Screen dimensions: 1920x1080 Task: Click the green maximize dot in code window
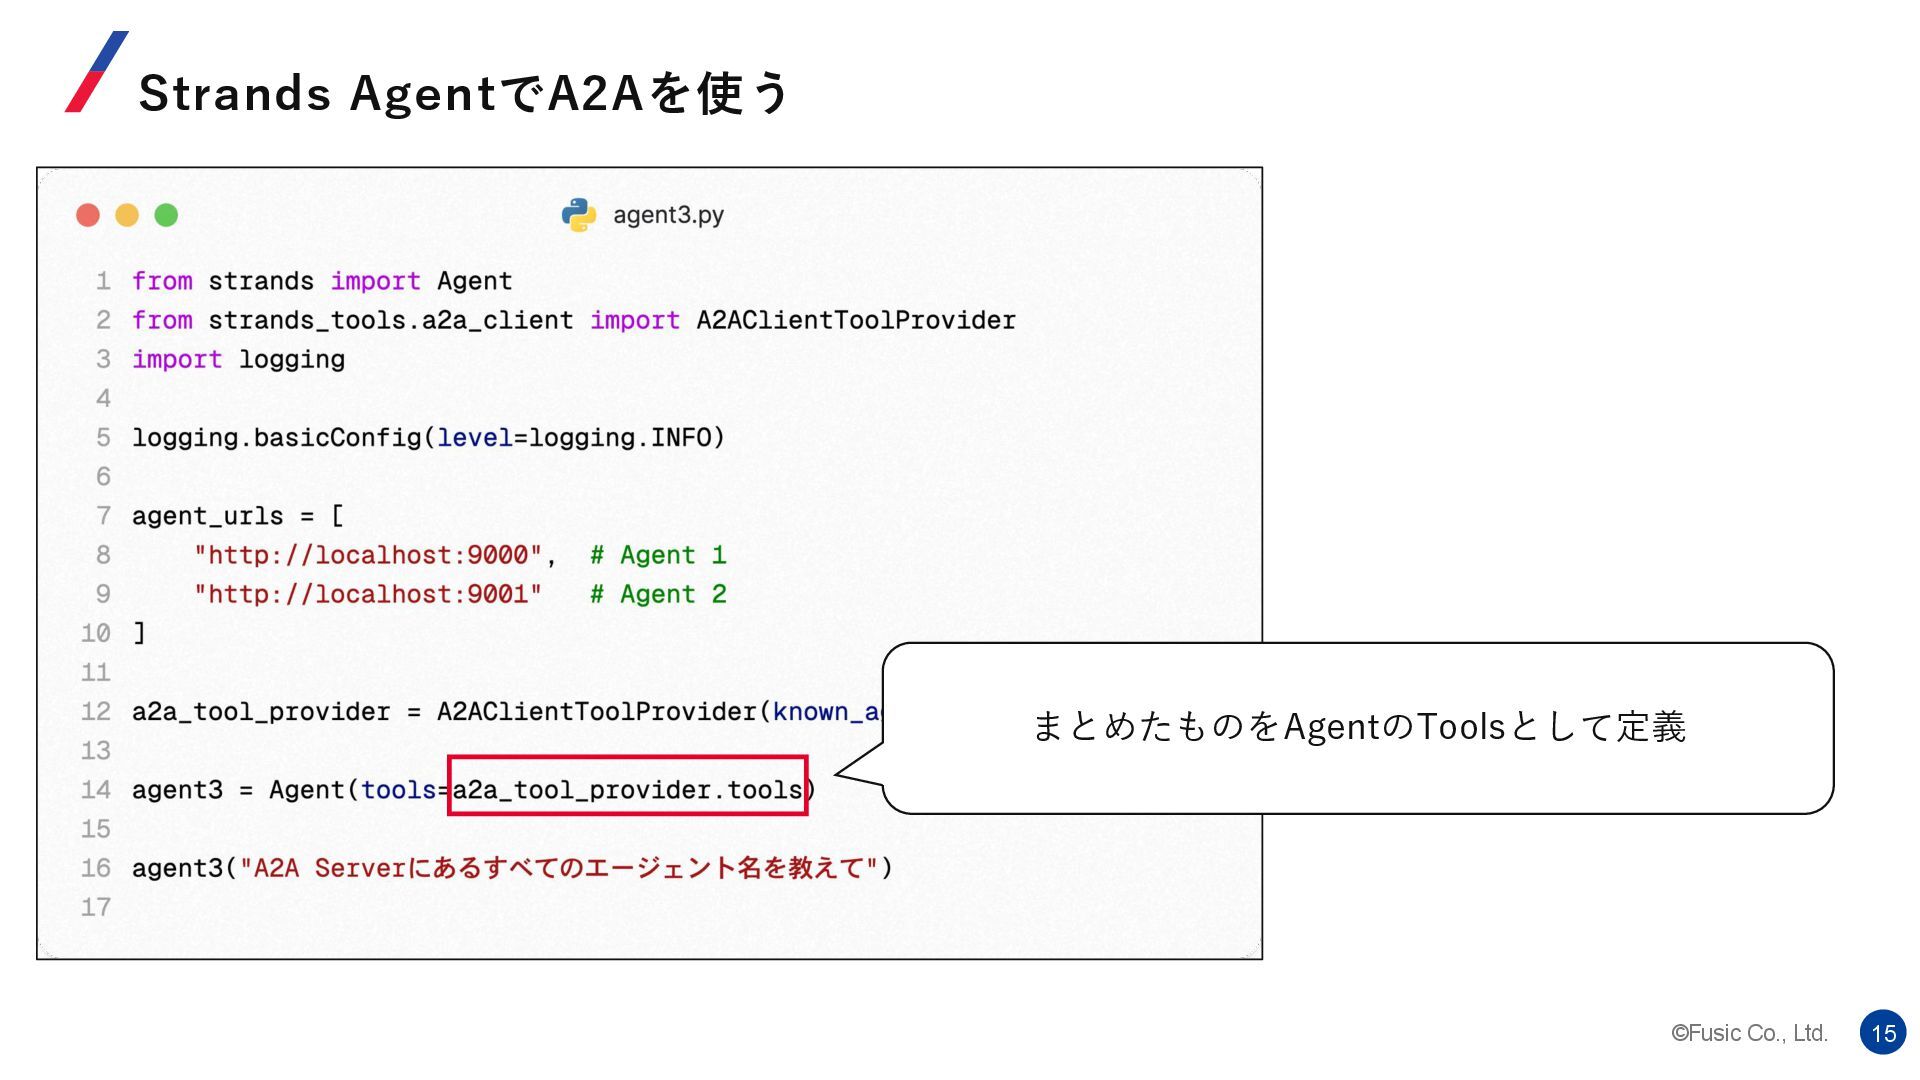[x=166, y=215]
